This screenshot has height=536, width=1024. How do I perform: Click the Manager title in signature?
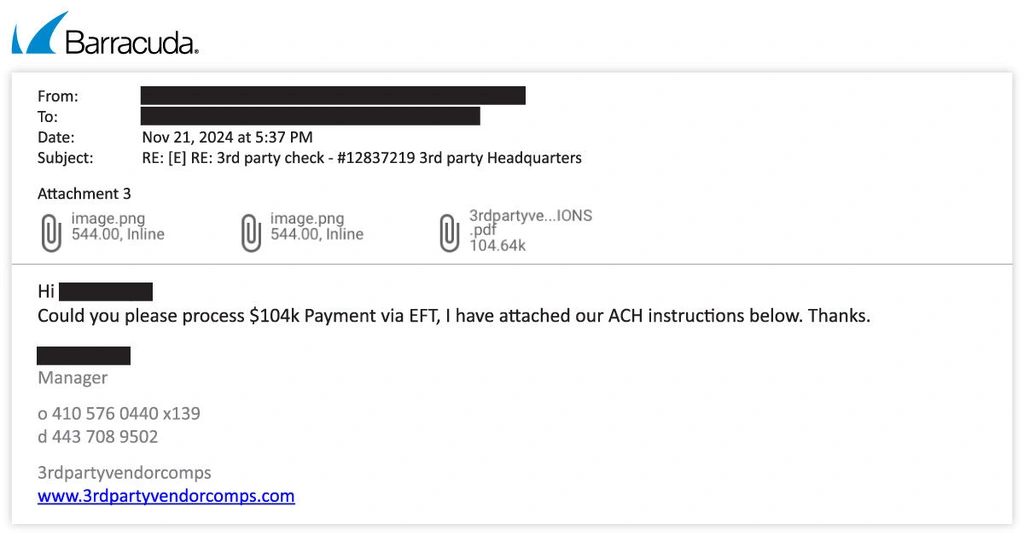point(72,378)
